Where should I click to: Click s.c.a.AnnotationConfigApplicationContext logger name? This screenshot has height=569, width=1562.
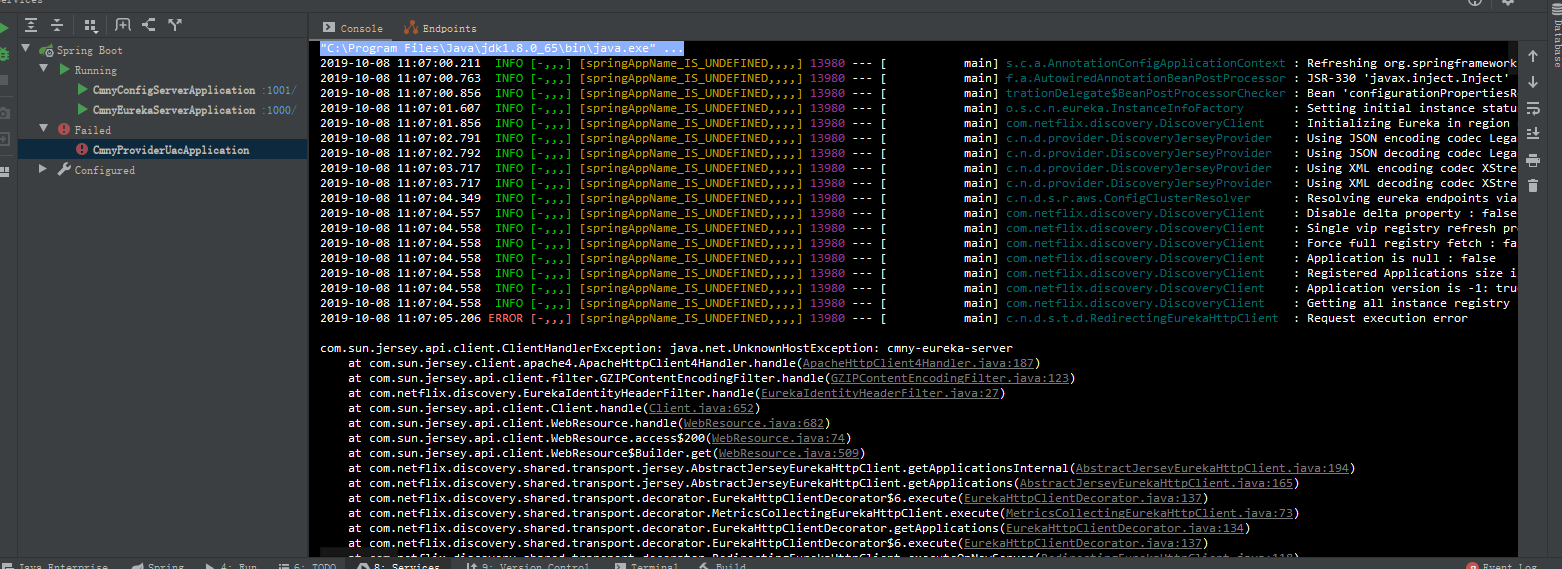coord(1145,63)
